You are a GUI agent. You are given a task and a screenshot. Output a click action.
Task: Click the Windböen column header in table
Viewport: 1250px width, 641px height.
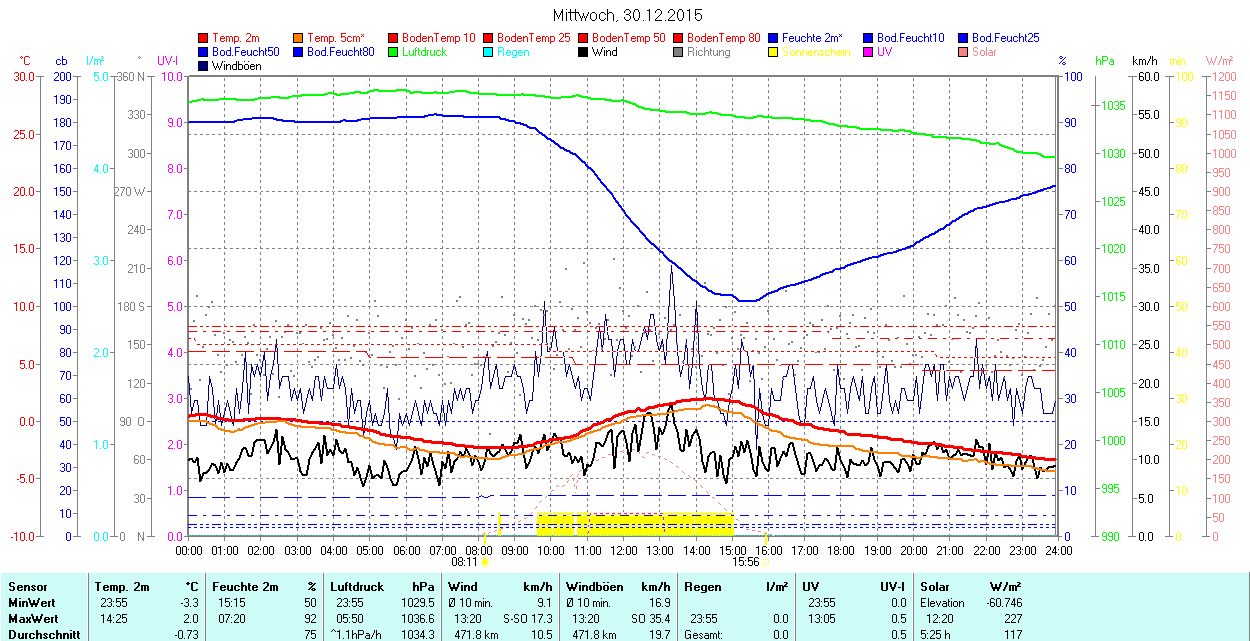tap(594, 587)
